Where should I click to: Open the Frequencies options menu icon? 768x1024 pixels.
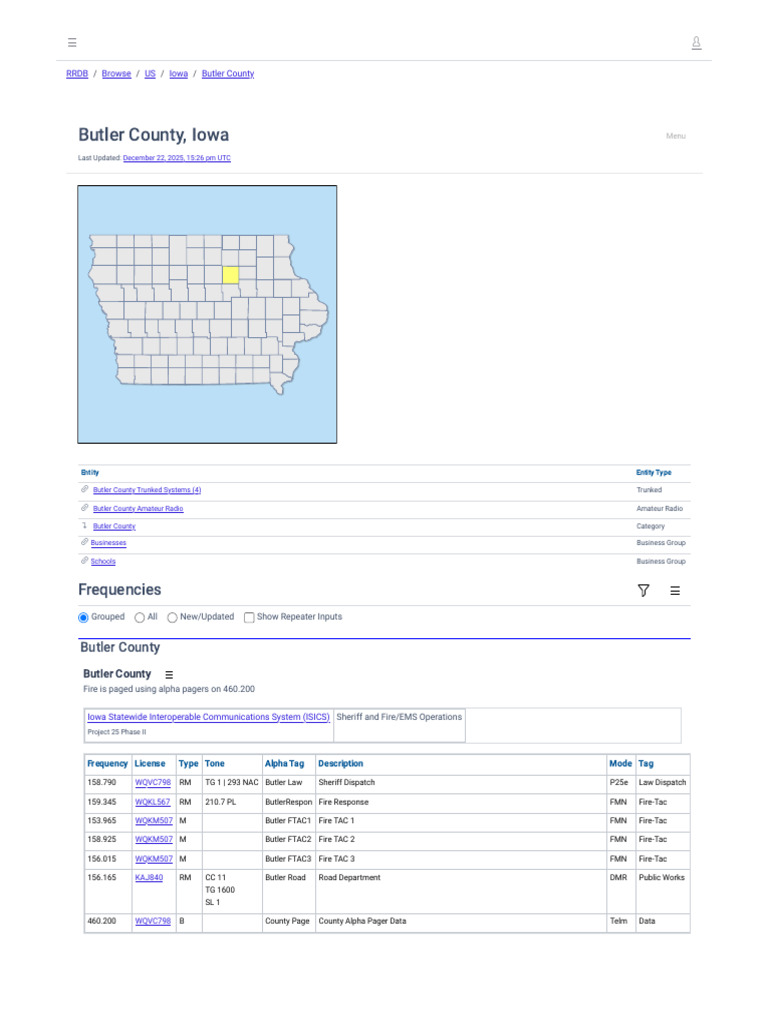[x=675, y=590]
